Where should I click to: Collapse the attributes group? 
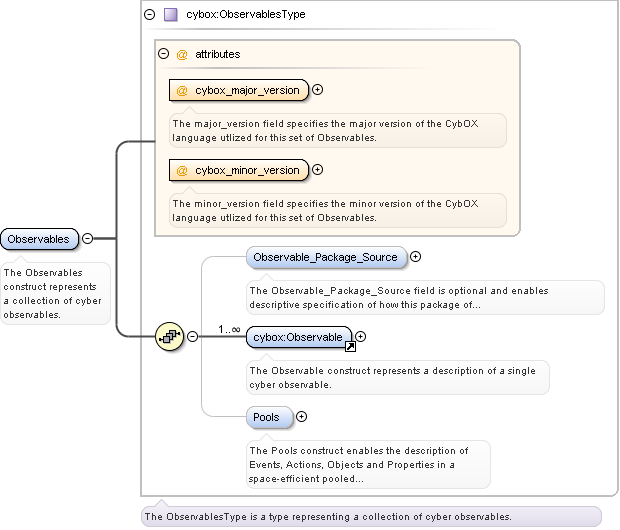[x=163, y=54]
